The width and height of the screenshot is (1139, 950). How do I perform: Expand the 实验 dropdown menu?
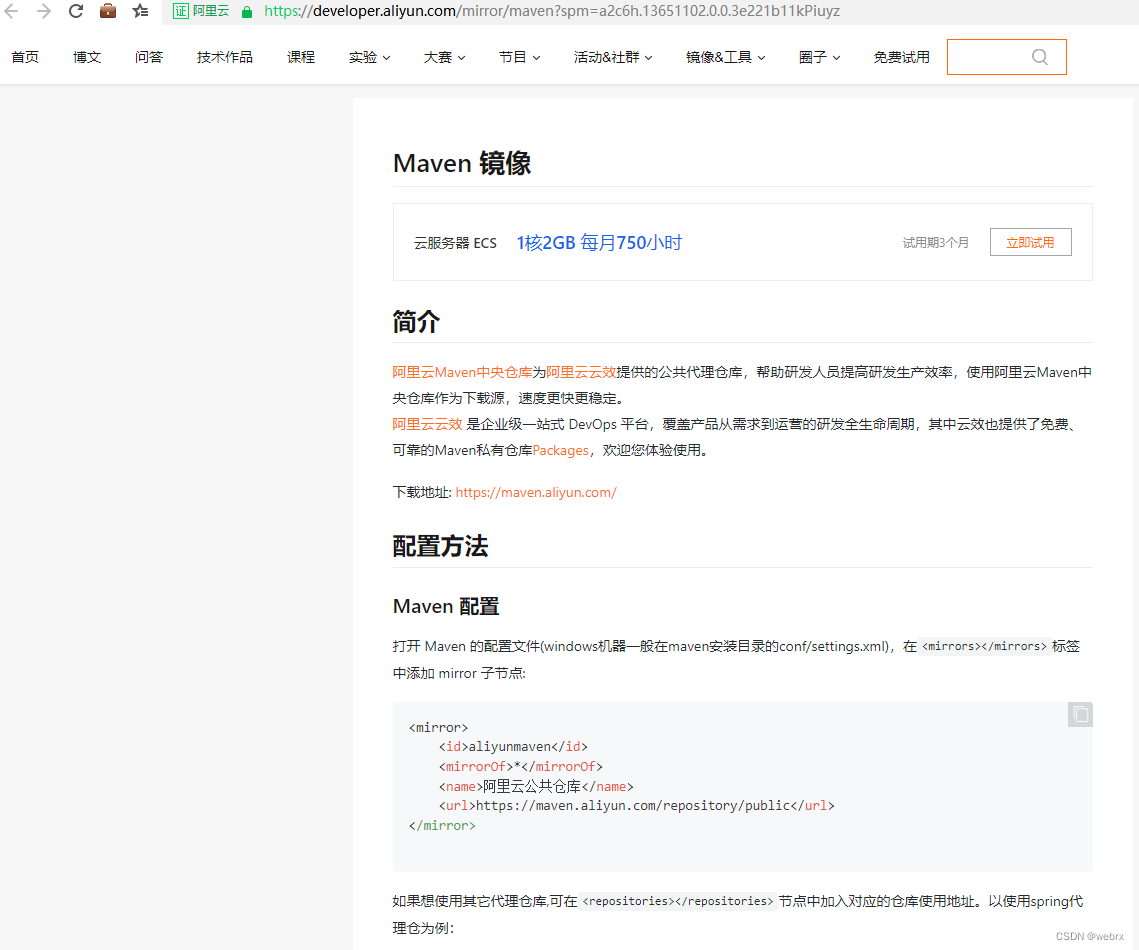coord(369,57)
